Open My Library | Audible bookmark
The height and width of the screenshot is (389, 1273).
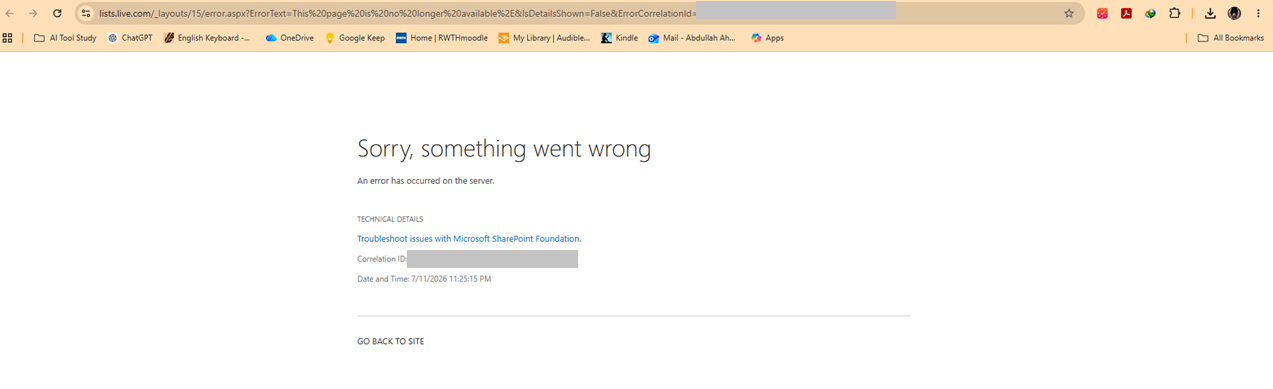click(544, 38)
